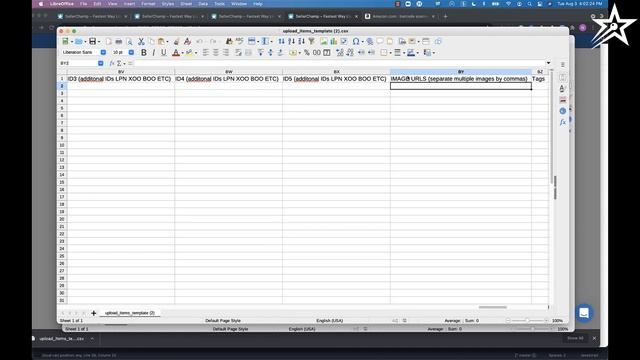
Task: Open the sidebar Functions fx panel icon
Action: [562, 122]
